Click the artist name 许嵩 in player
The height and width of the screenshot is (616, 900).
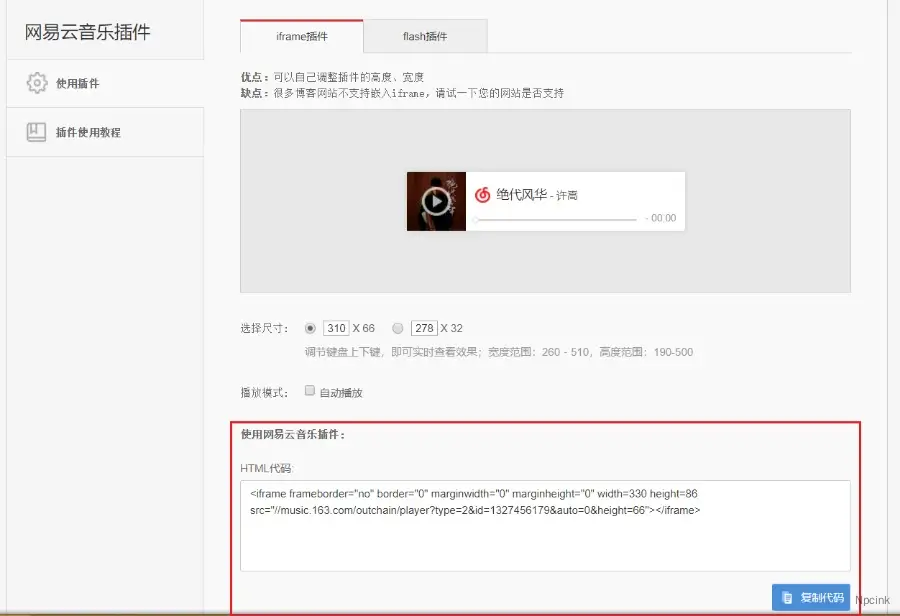tap(567, 196)
